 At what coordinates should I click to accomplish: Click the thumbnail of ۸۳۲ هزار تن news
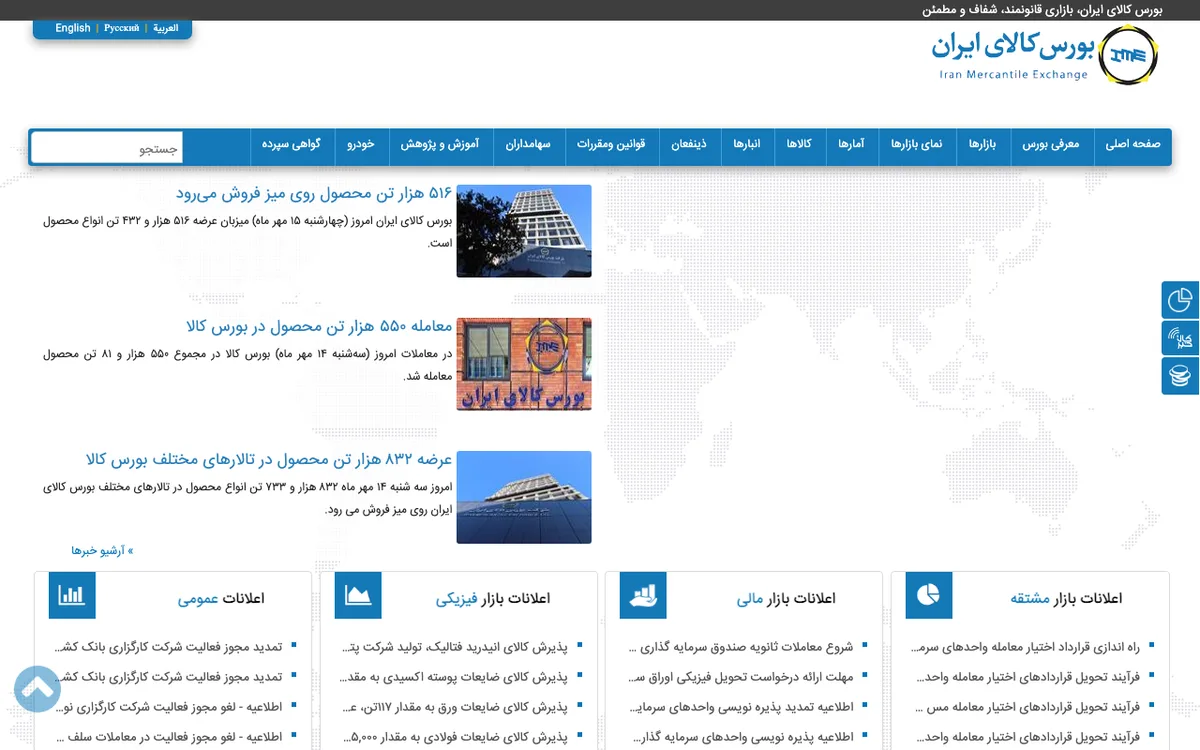point(524,497)
